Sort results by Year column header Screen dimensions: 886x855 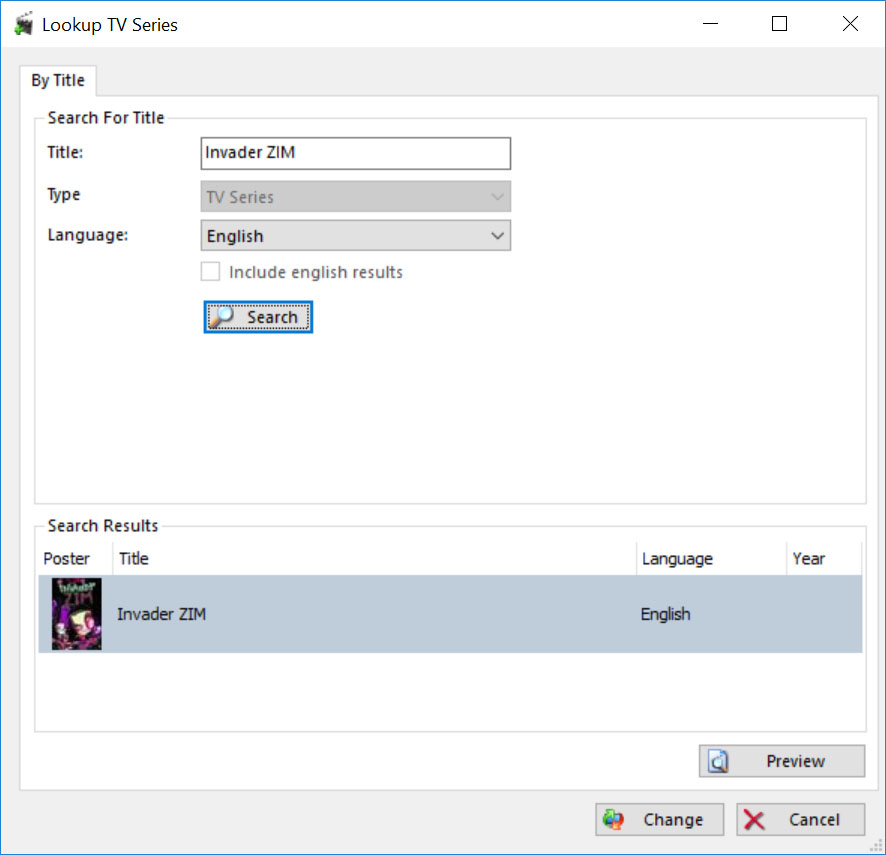pyautogui.click(x=824, y=559)
